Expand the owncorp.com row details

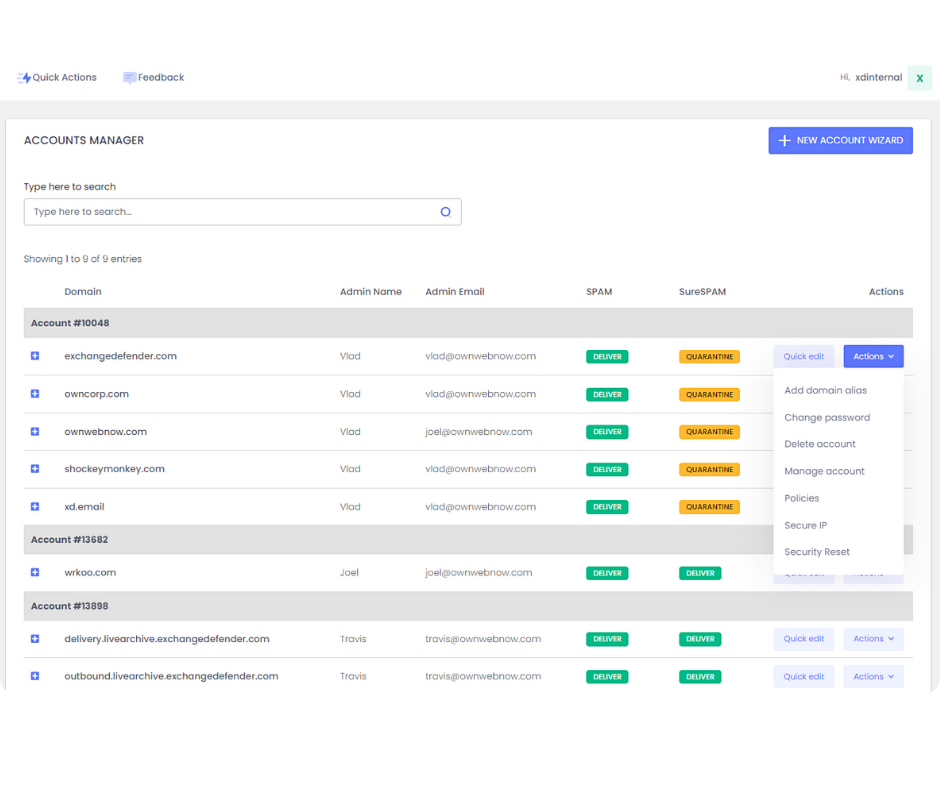pos(35,394)
